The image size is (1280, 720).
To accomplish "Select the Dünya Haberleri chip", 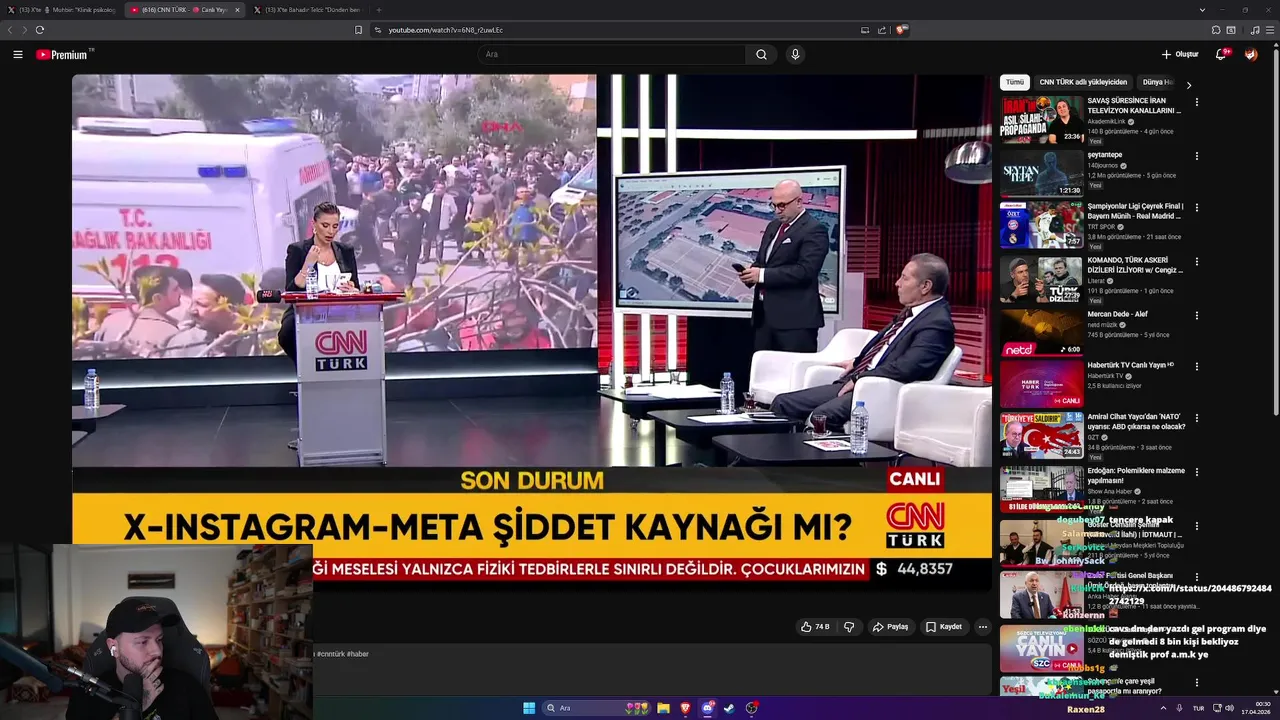I will point(1158,82).
